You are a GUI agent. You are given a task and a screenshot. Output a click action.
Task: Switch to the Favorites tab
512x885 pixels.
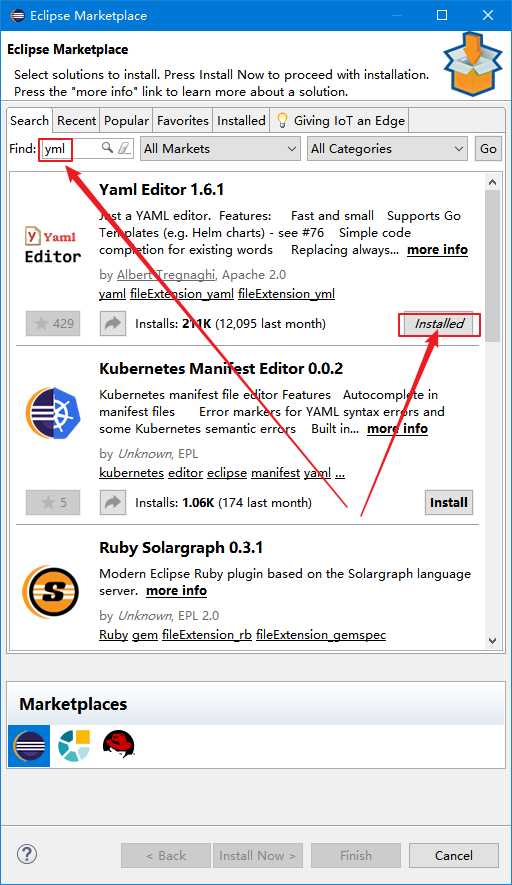[182, 121]
